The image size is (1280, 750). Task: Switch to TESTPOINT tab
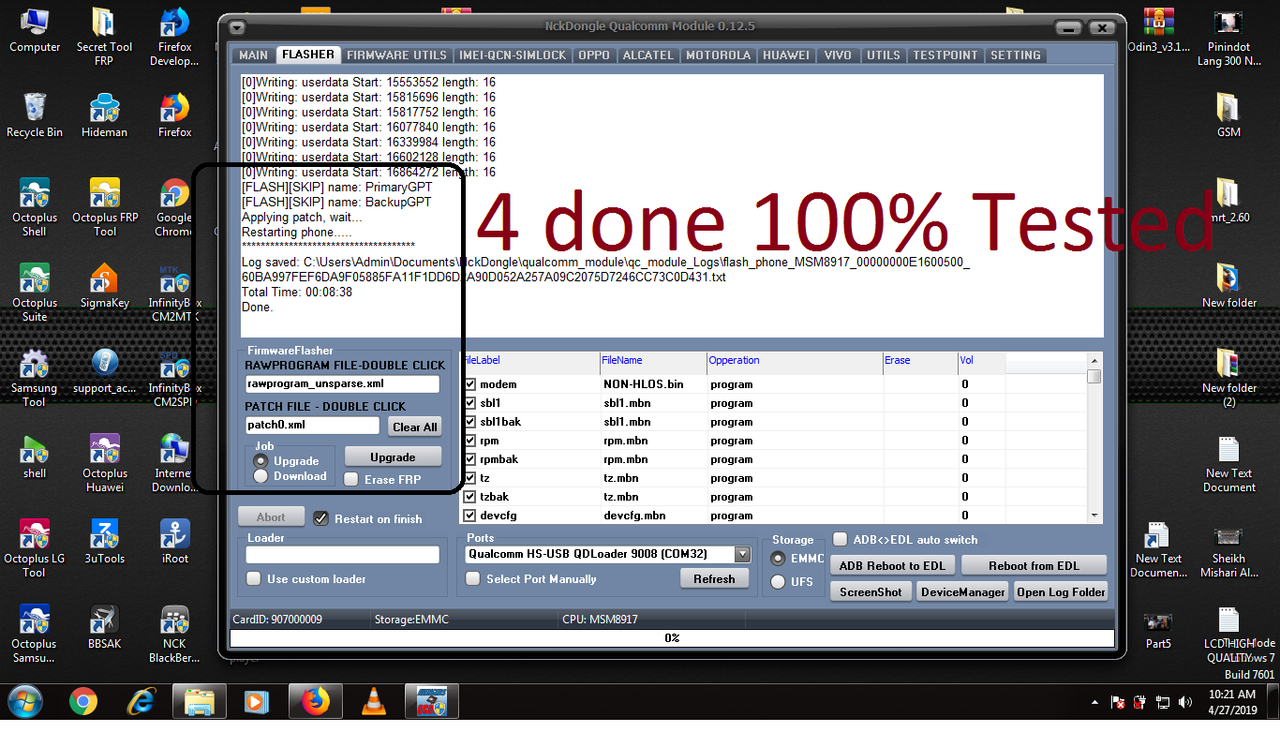tap(945, 55)
